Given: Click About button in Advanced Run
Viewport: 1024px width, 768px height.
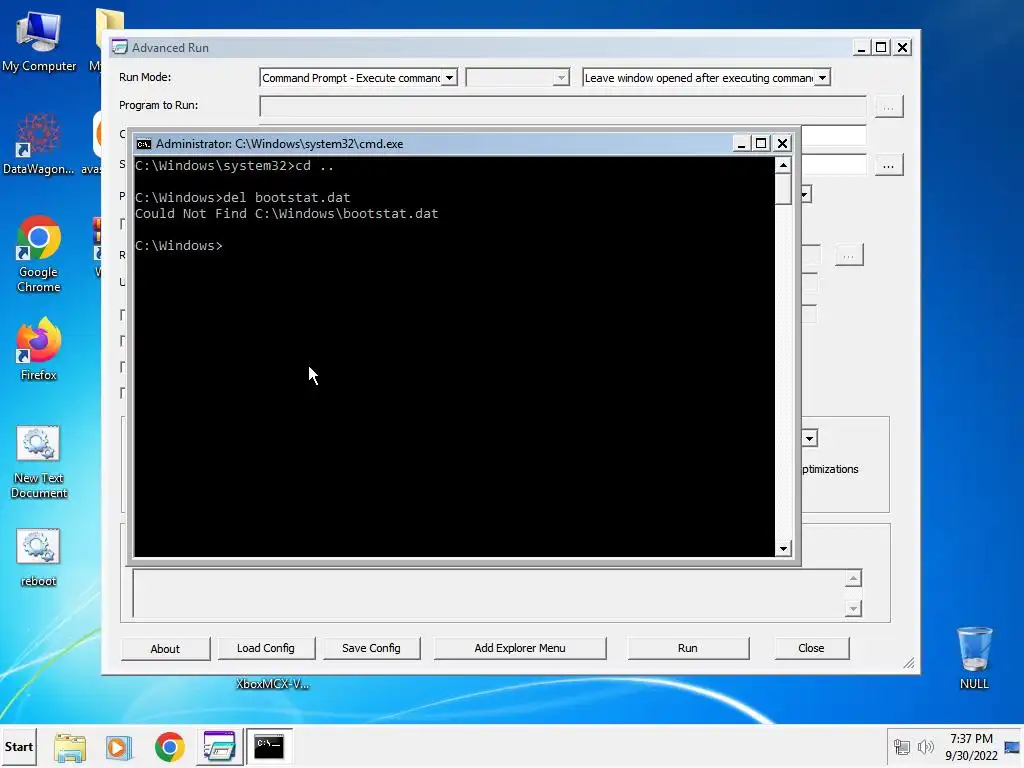Looking at the screenshot, I should 165,648.
